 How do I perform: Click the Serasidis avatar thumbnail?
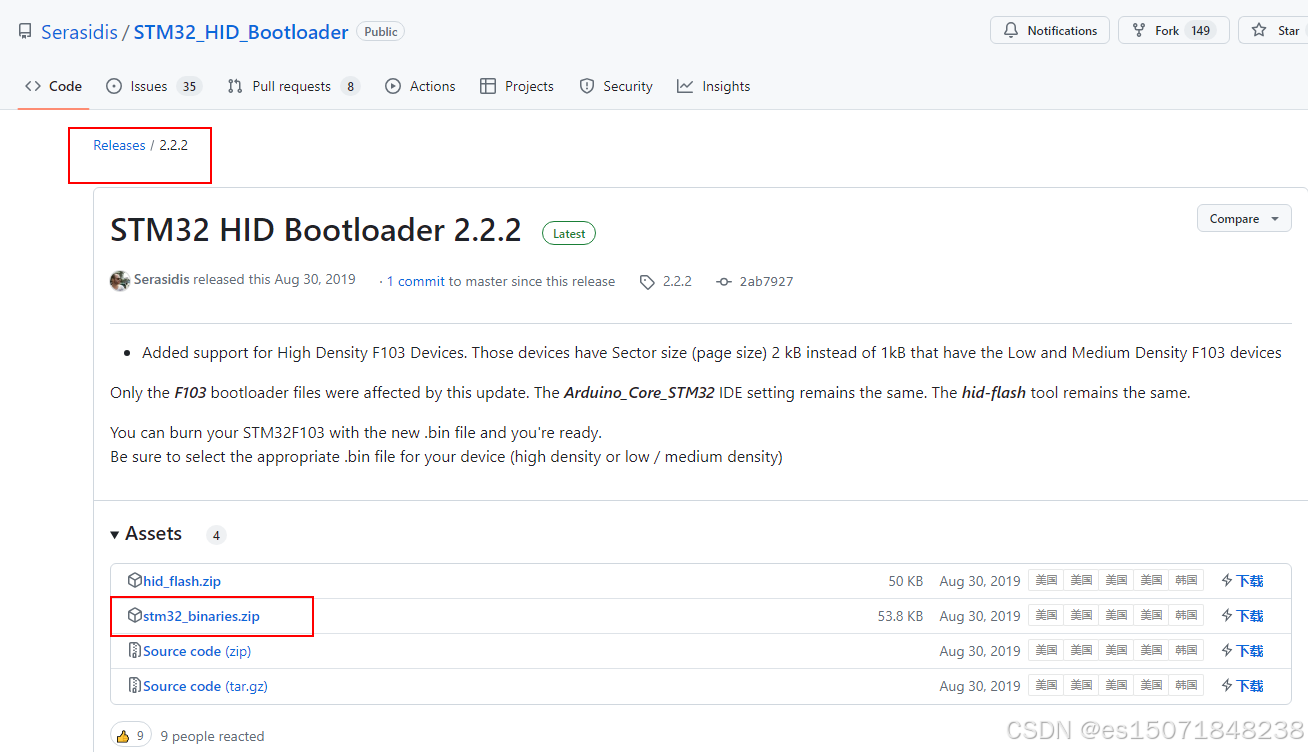[120, 281]
